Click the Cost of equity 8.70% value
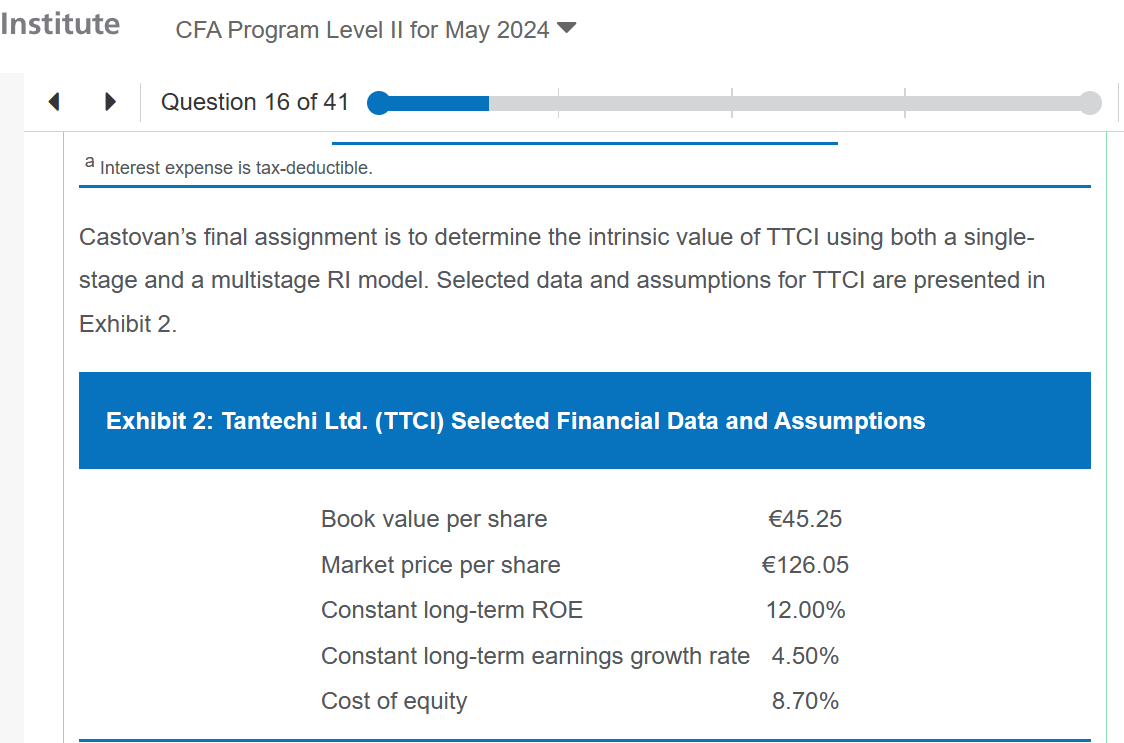This screenshot has height=743, width=1124. 805,701
